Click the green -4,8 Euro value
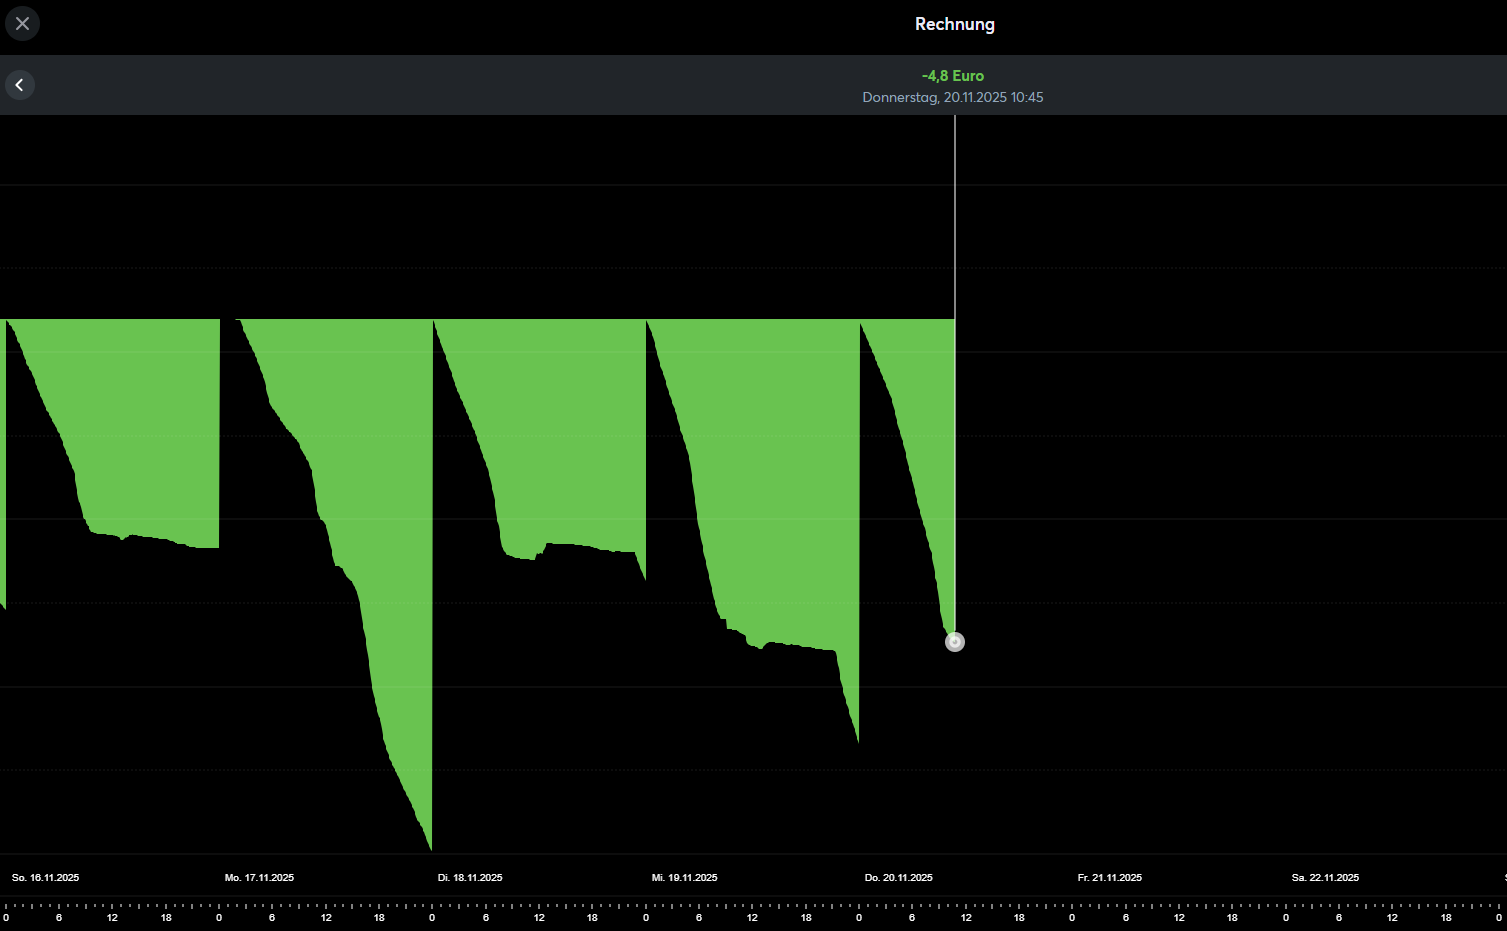Viewport: 1507px width, 931px height. 952,76
